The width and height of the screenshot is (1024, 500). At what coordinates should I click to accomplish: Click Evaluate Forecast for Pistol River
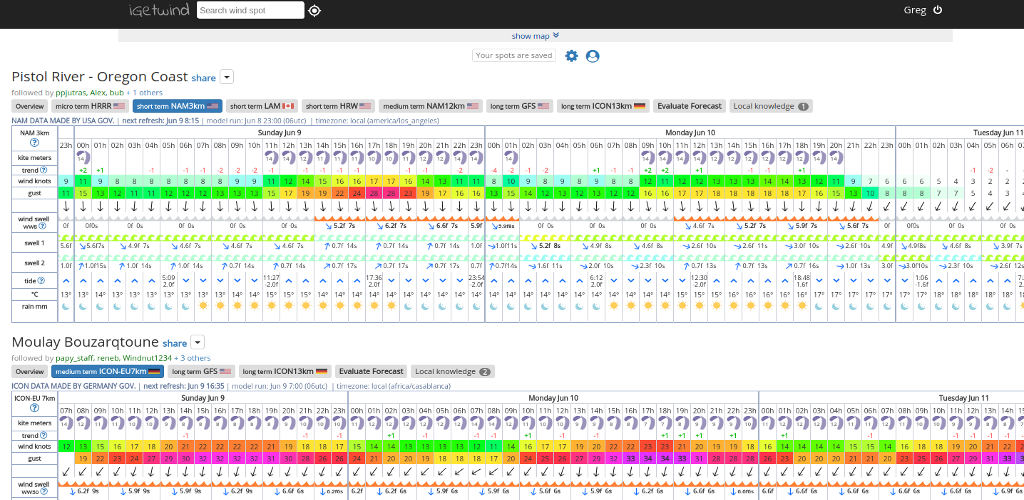click(x=689, y=106)
